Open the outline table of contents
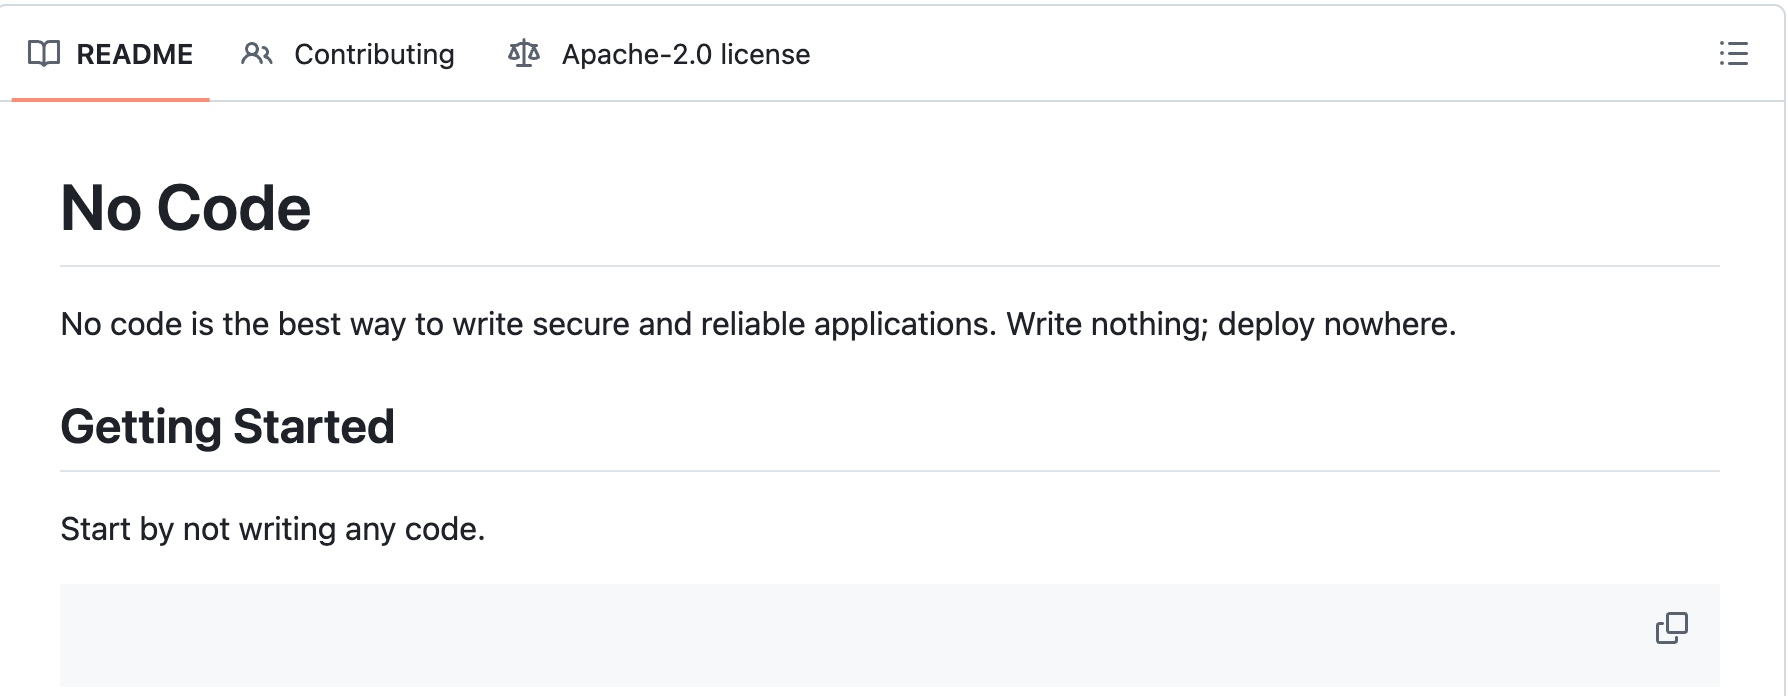1788x696 pixels. 1733,54
